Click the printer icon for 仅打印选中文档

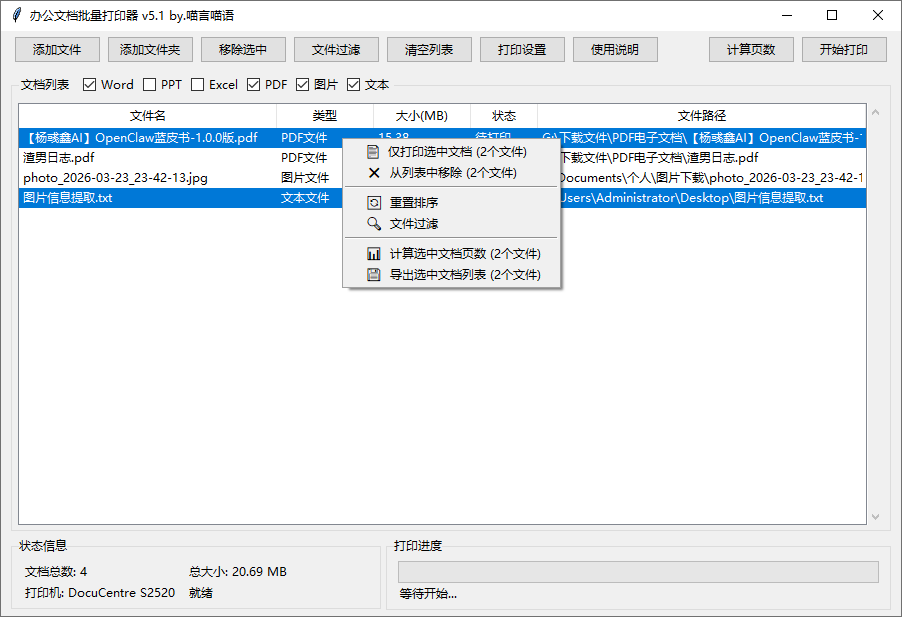pos(373,152)
